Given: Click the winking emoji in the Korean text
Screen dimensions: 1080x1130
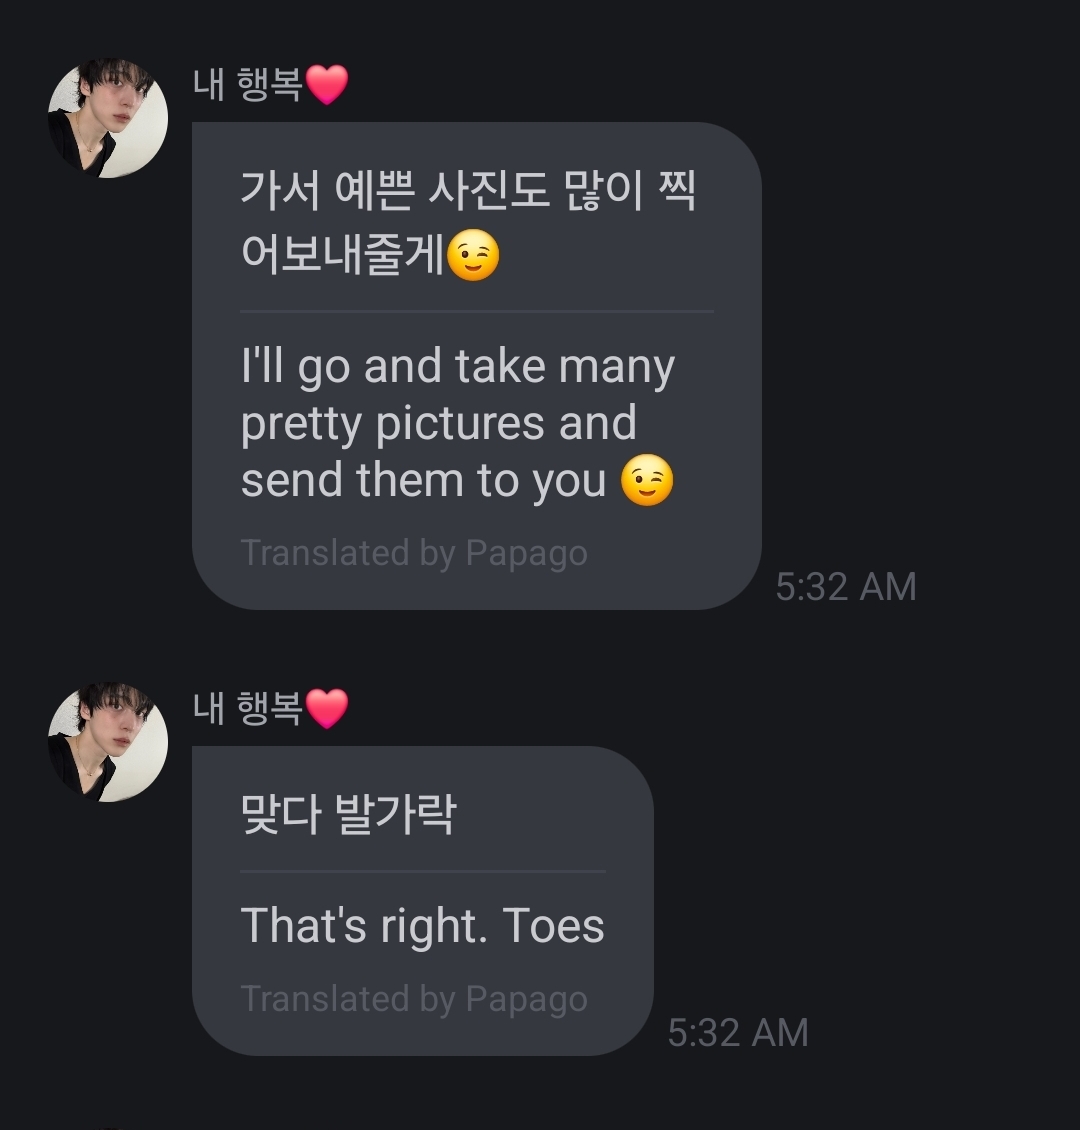Looking at the screenshot, I should pyautogui.click(x=473, y=255).
